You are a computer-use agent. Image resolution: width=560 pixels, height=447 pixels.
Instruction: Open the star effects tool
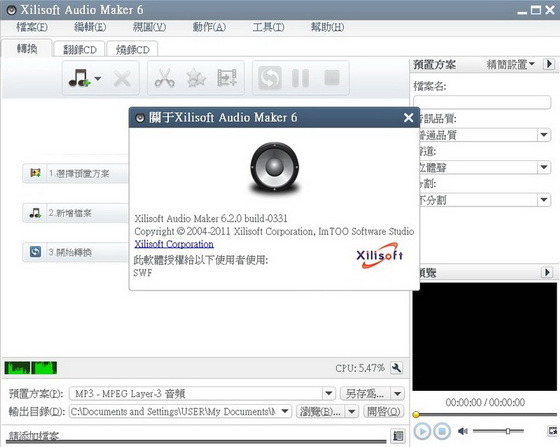[196, 78]
